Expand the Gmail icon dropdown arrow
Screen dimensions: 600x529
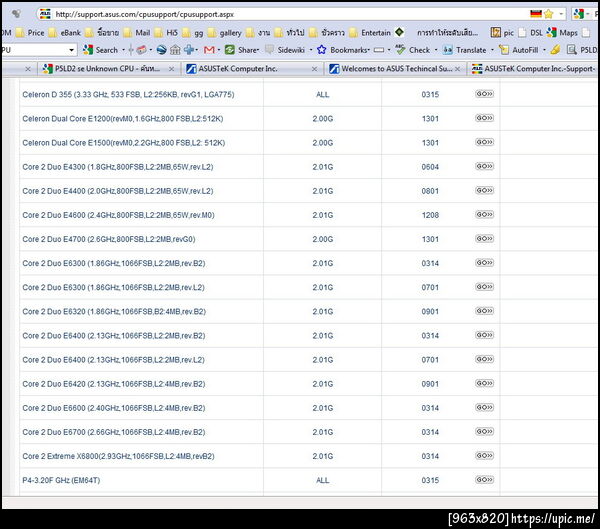(x=218, y=50)
